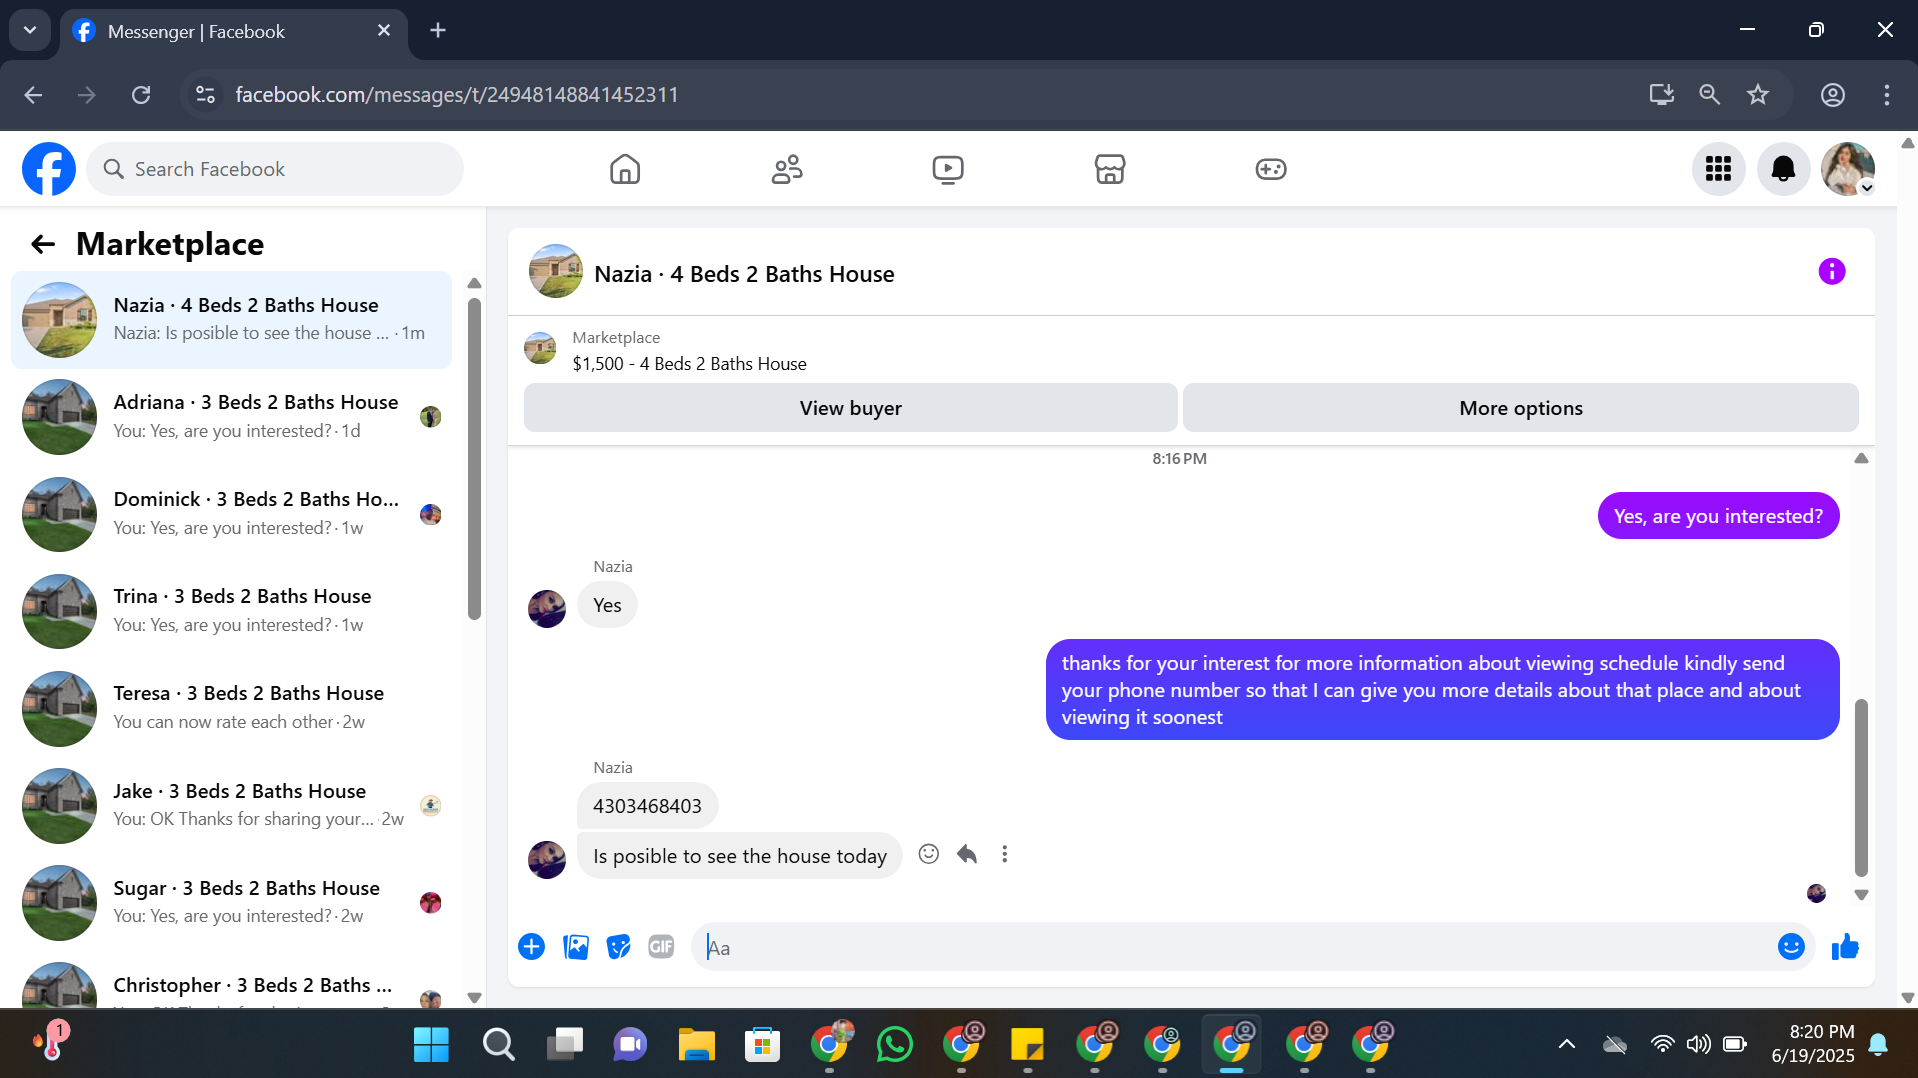Open the Facebook menu grid icon
Screen dimensions: 1918x1078
pos(1719,169)
